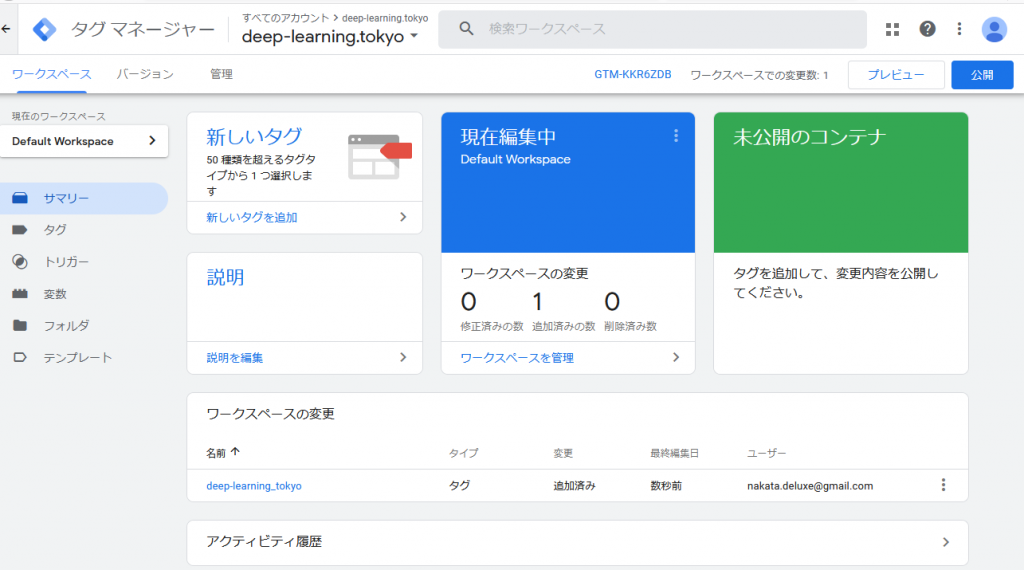The image size is (1024, 570).
Task: Open the Google apps grid icon
Action: (892, 29)
